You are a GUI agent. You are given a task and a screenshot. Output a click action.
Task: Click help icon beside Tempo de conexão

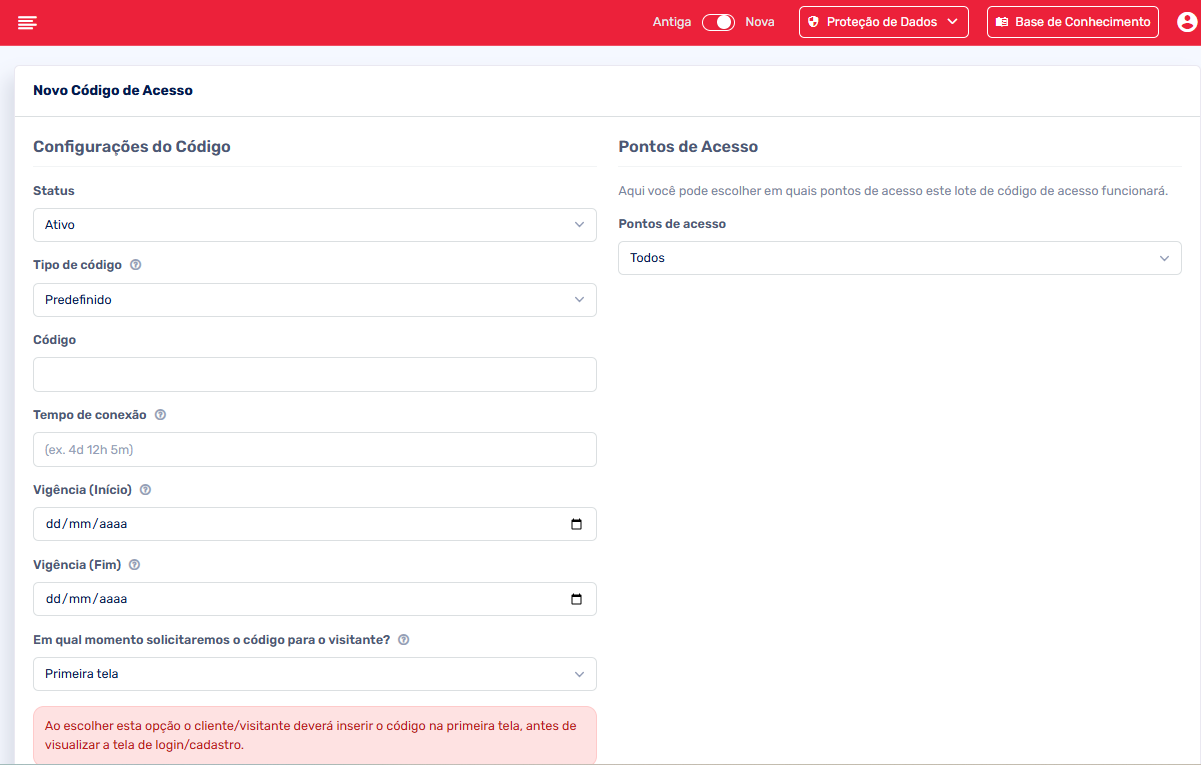pos(160,415)
